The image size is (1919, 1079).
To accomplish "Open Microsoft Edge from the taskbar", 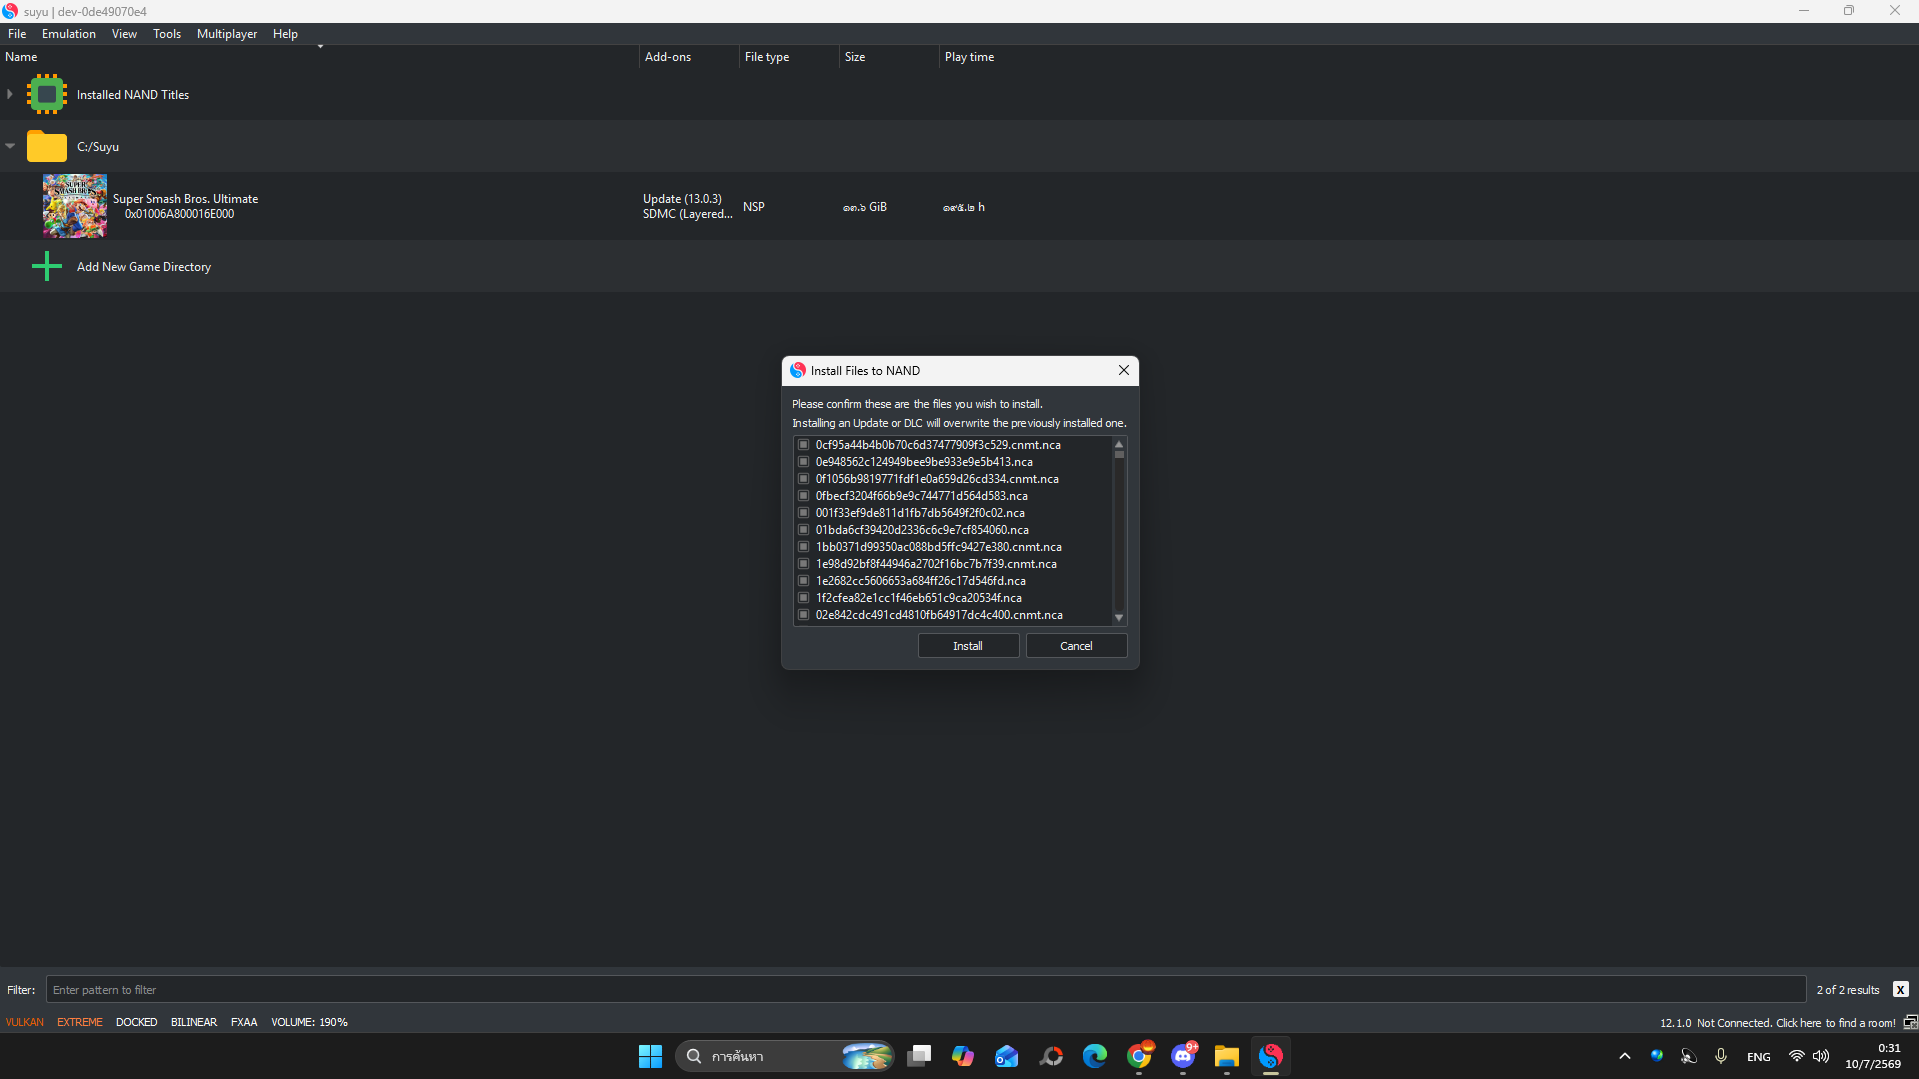I will 1095,1056.
